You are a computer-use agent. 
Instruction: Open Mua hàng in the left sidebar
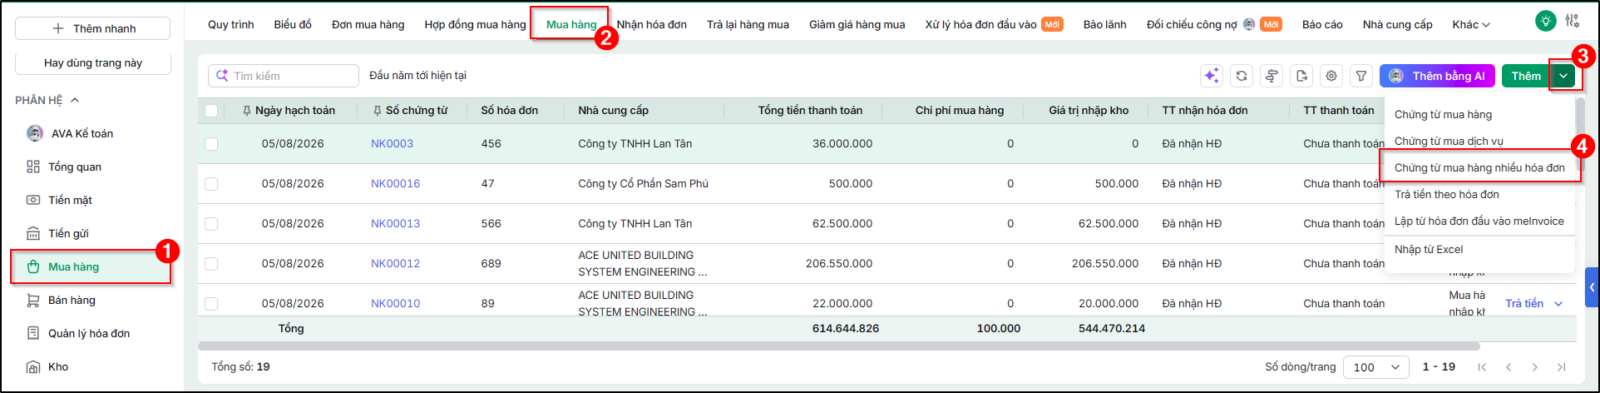91,267
